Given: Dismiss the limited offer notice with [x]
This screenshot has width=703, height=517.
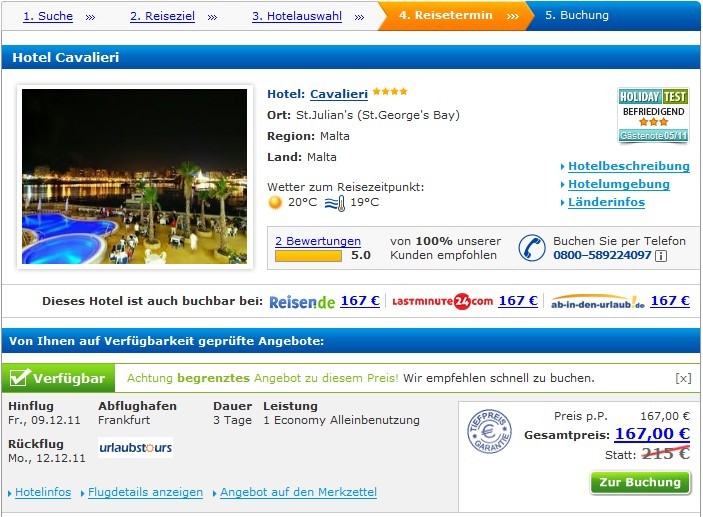Looking at the screenshot, I should [x=683, y=378].
